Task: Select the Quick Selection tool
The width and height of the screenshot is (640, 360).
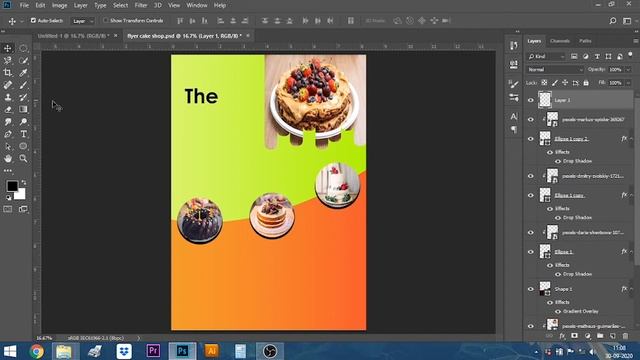Action: (x=23, y=60)
